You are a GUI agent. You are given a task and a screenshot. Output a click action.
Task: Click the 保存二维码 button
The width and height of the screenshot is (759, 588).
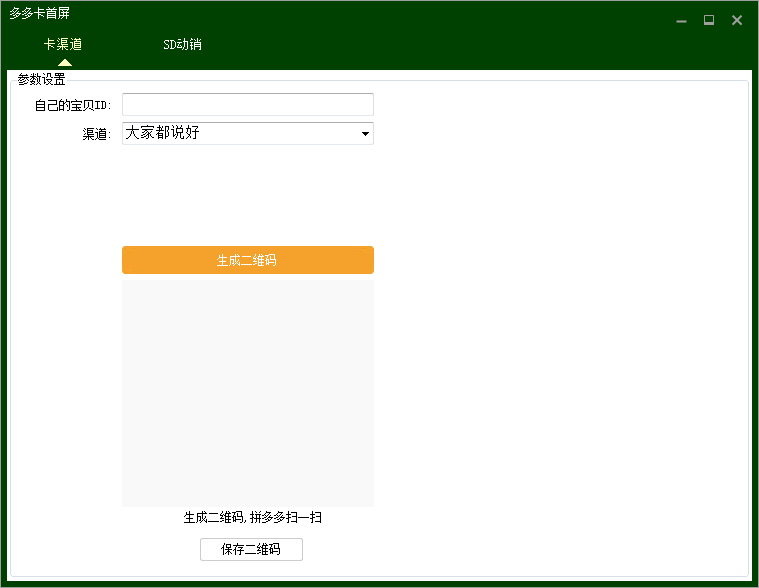click(251, 549)
